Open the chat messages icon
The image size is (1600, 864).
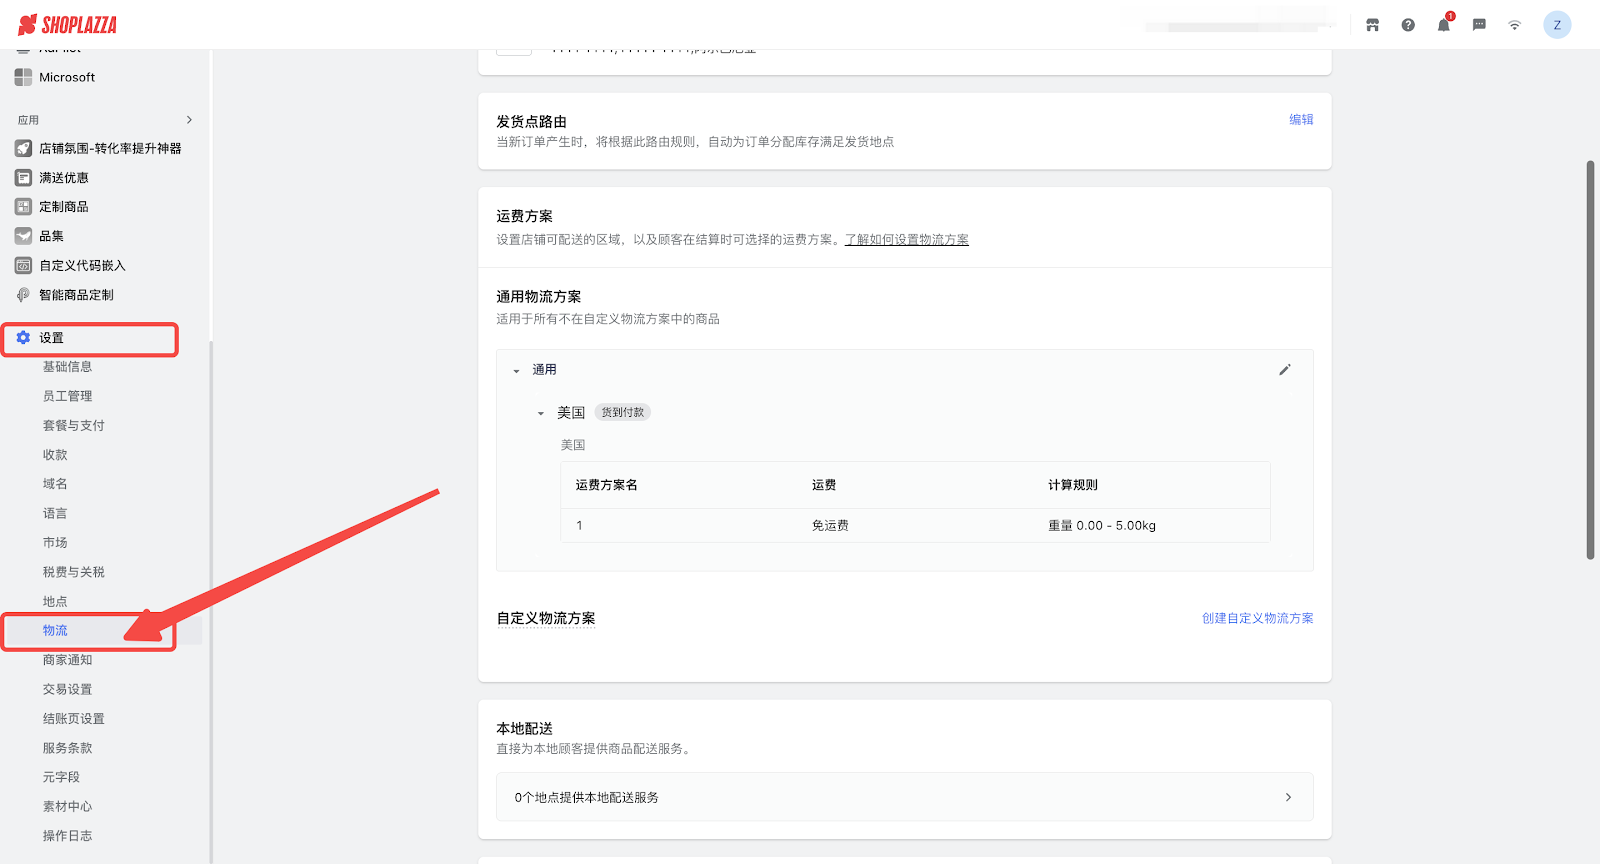coord(1479,25)
